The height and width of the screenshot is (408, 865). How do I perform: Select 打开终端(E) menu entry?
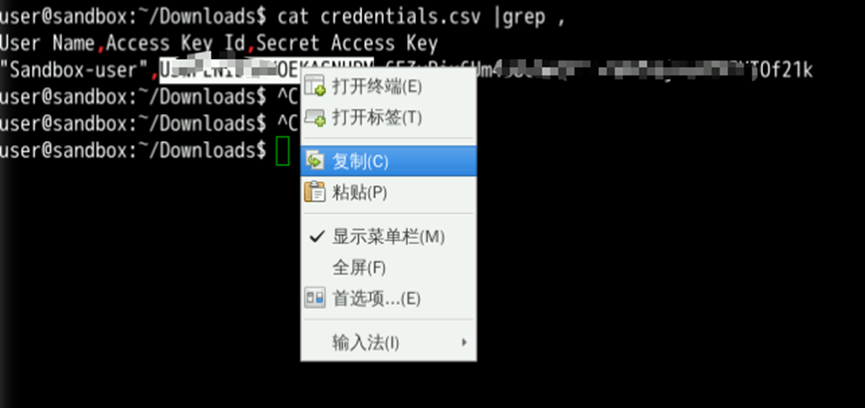[377, 87]
